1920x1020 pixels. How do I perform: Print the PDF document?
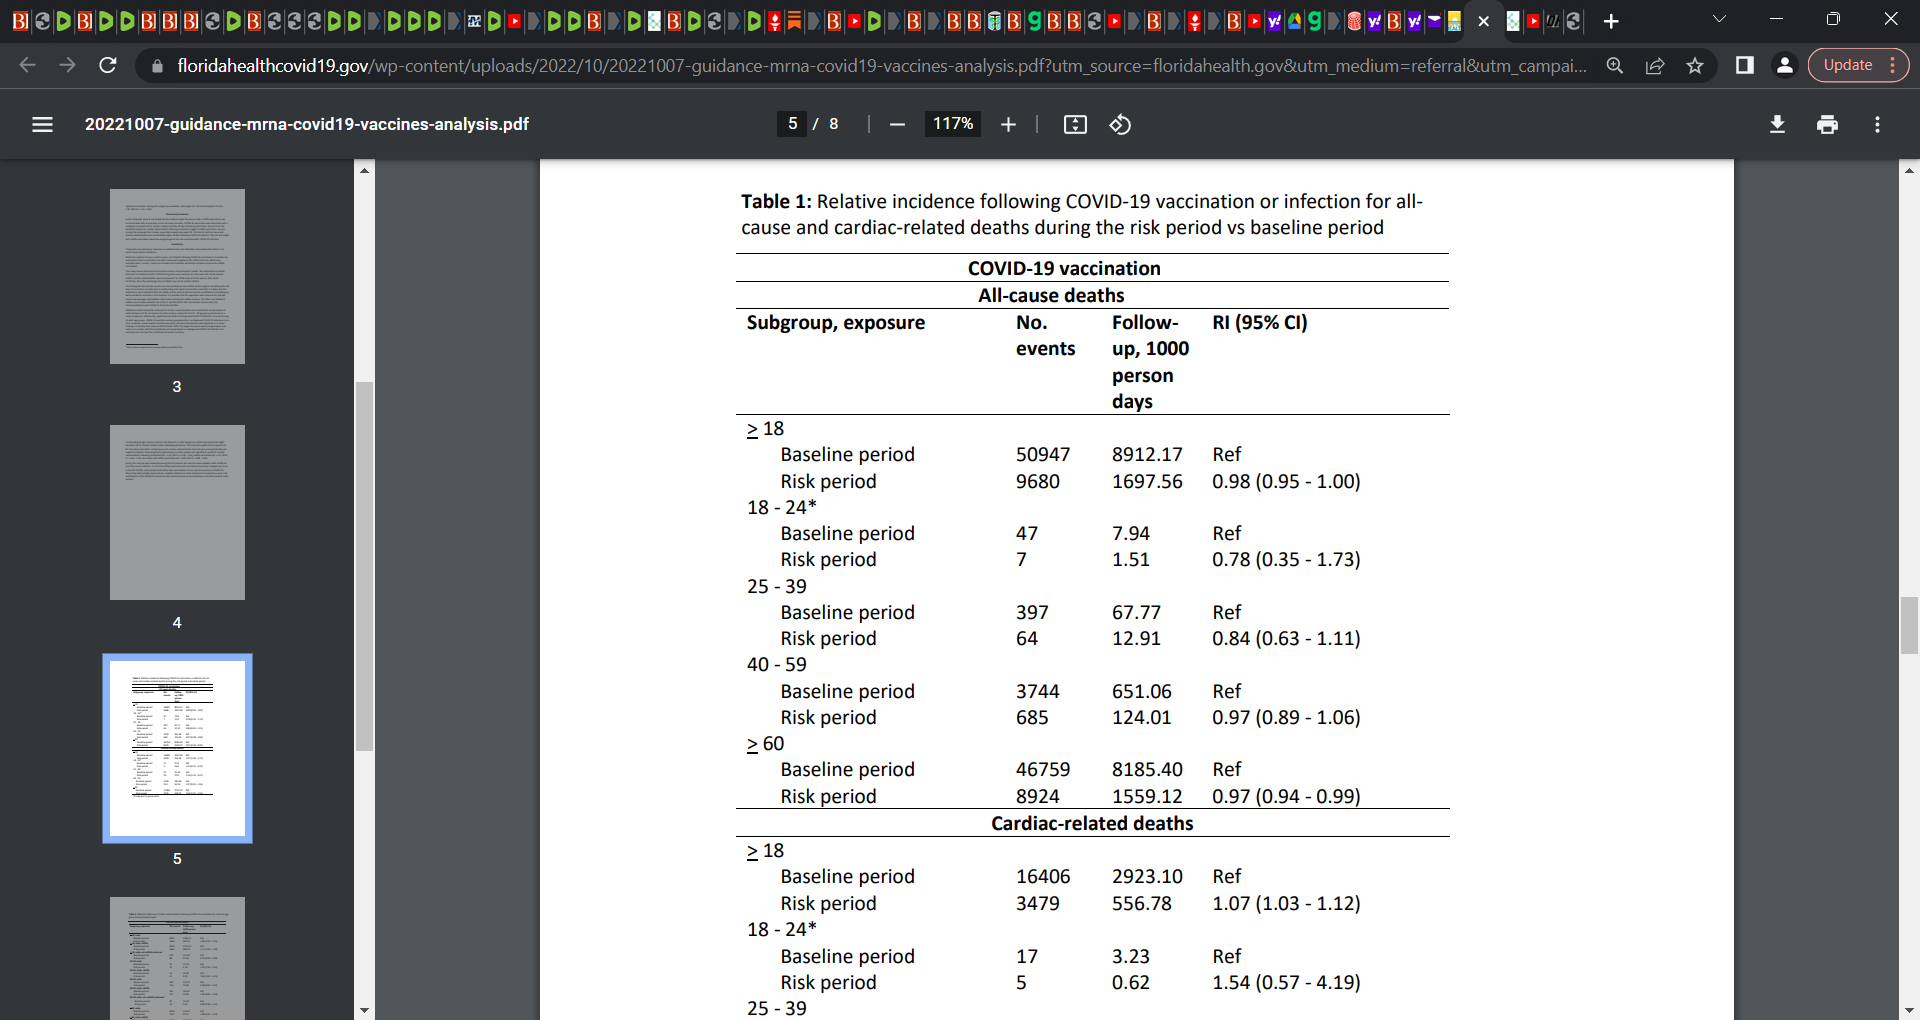pyautogui.click(x=1827, y=124)
